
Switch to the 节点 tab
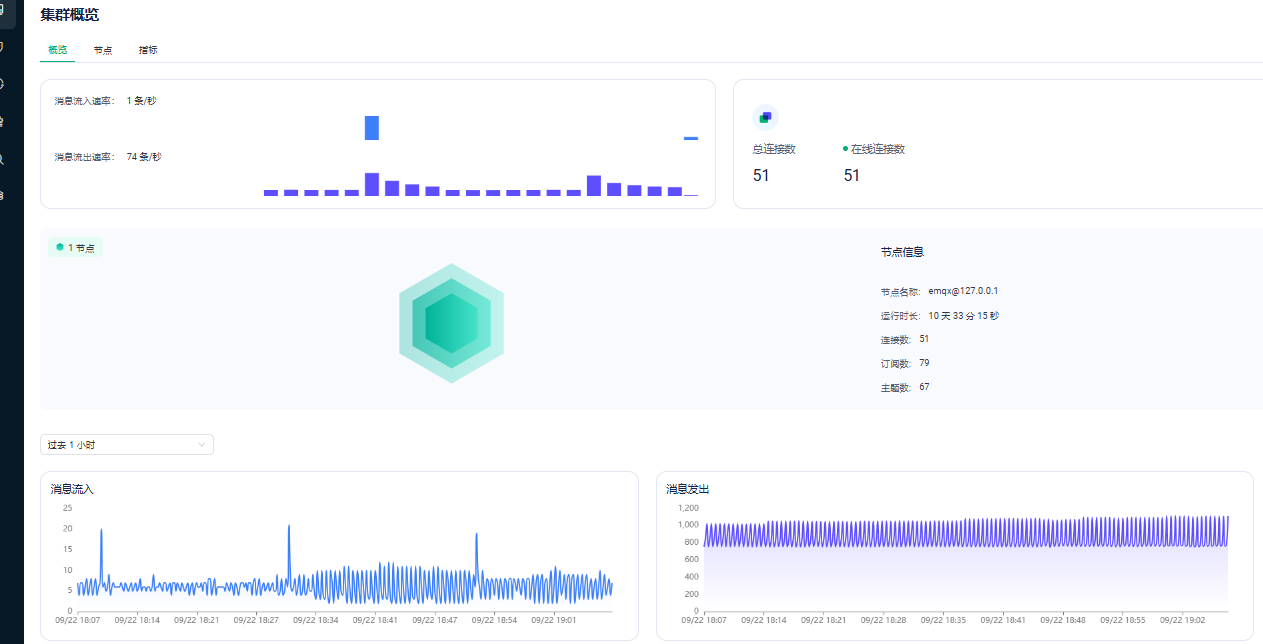[x=103, y=50]
